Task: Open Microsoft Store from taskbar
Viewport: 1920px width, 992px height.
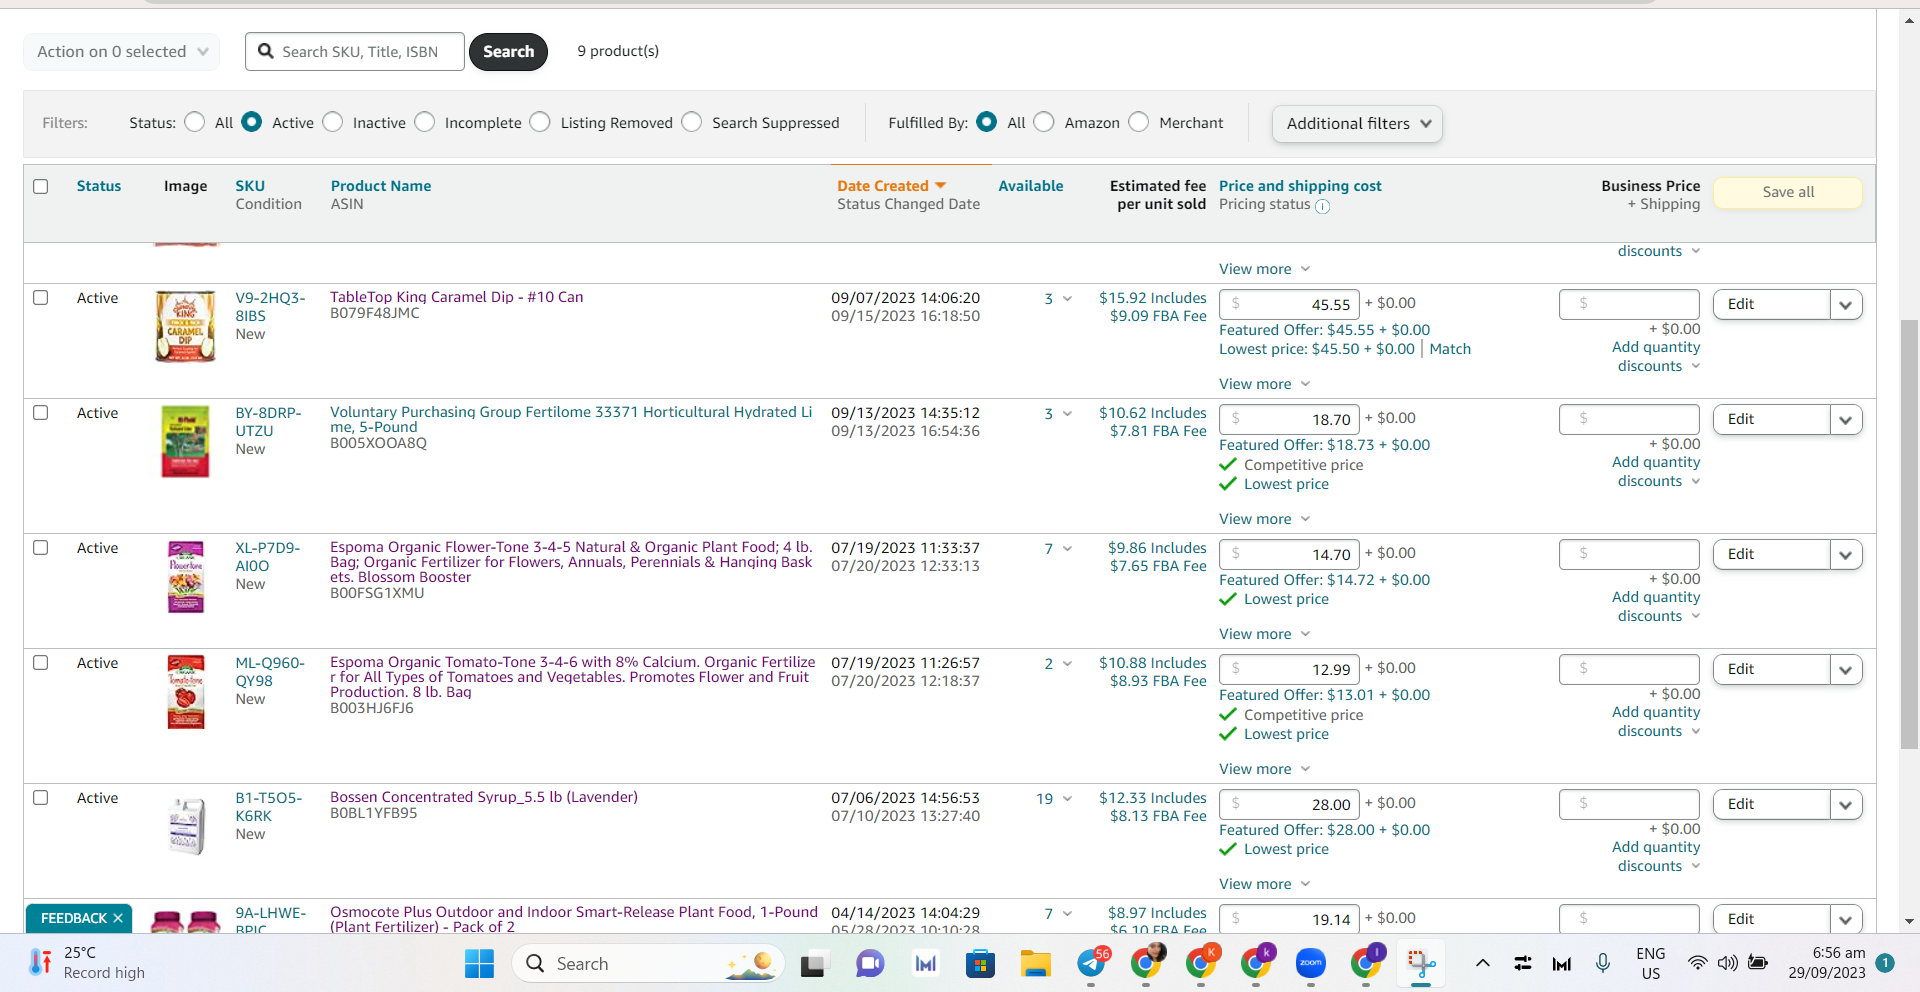Action: click(980, 964)
